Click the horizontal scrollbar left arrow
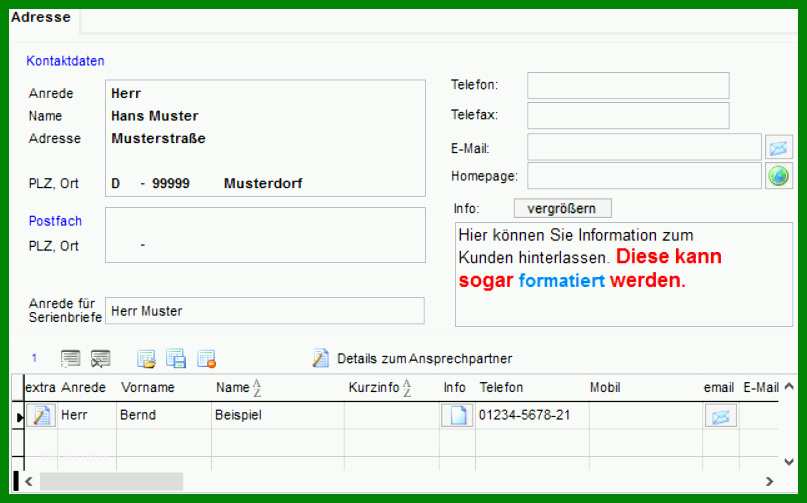This screenshot has width=807, height=503. point(28,482)
